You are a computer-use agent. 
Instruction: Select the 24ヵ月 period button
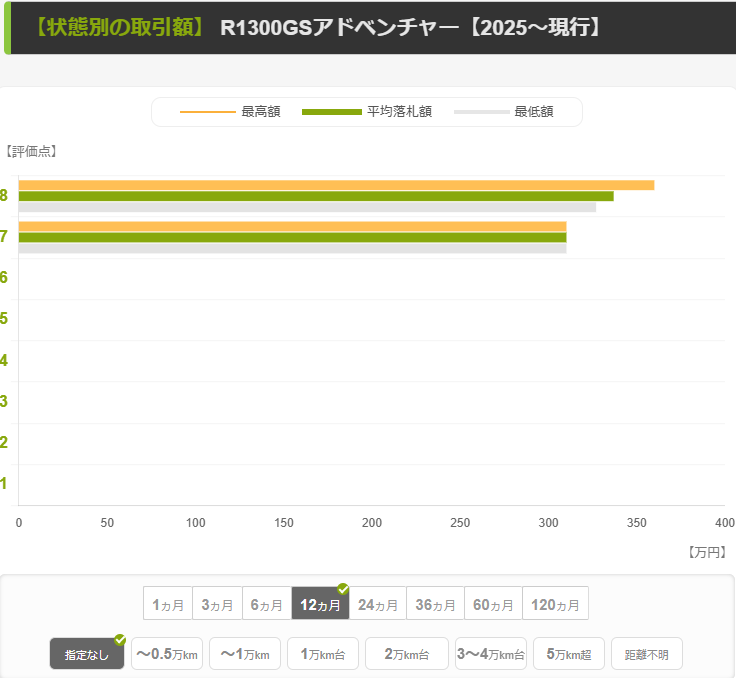378,604
